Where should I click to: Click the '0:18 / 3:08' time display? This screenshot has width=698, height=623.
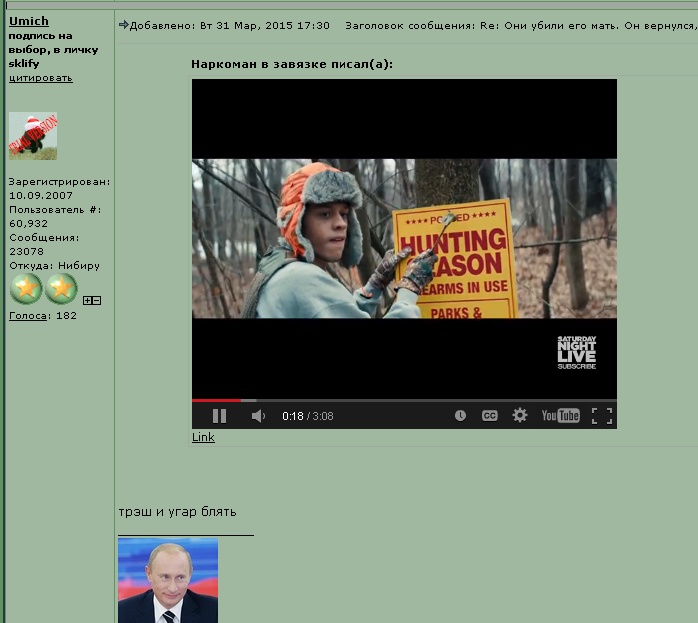pyautogui.click(x=308, y=416)
